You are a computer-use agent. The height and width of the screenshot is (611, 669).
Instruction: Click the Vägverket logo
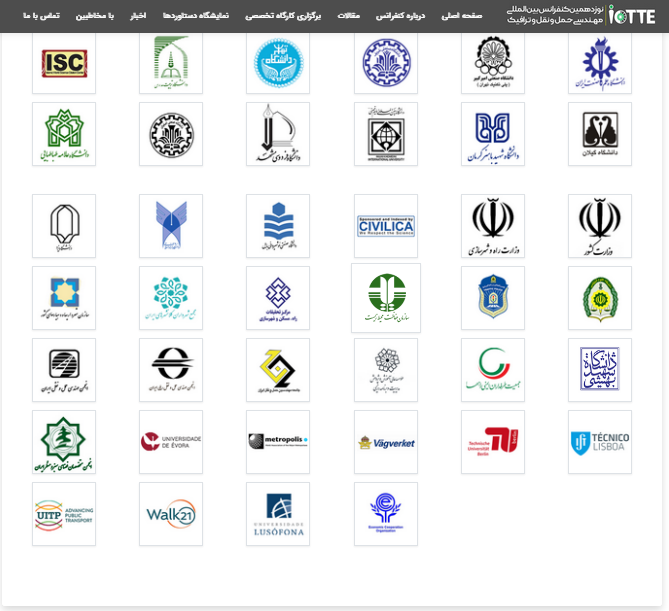click(x=386, y=442)
